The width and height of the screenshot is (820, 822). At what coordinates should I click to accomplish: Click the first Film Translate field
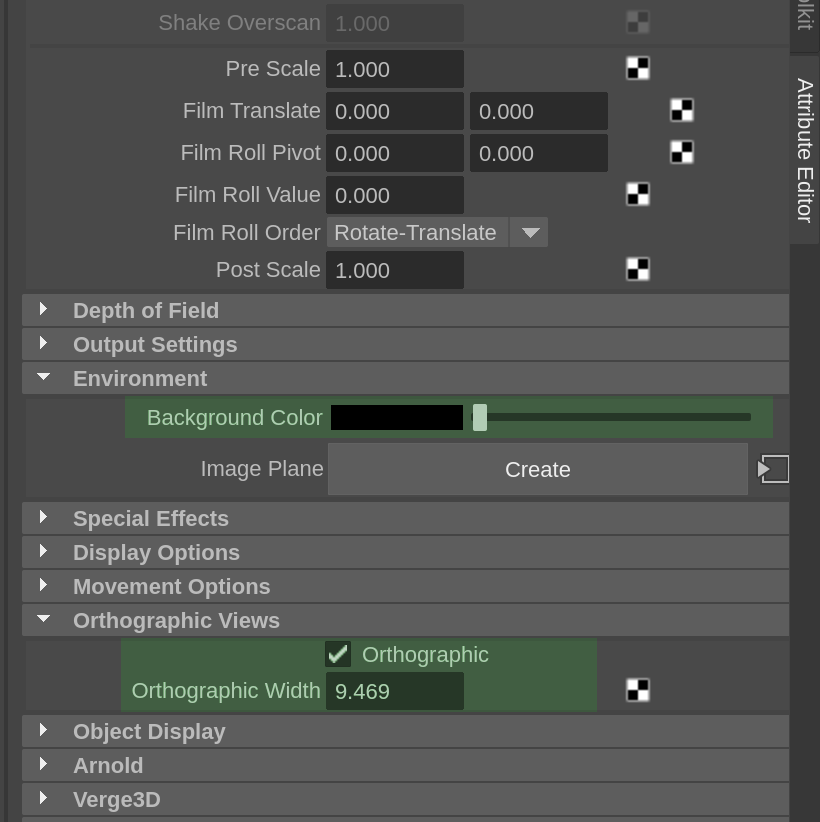[x=395, y=111]
